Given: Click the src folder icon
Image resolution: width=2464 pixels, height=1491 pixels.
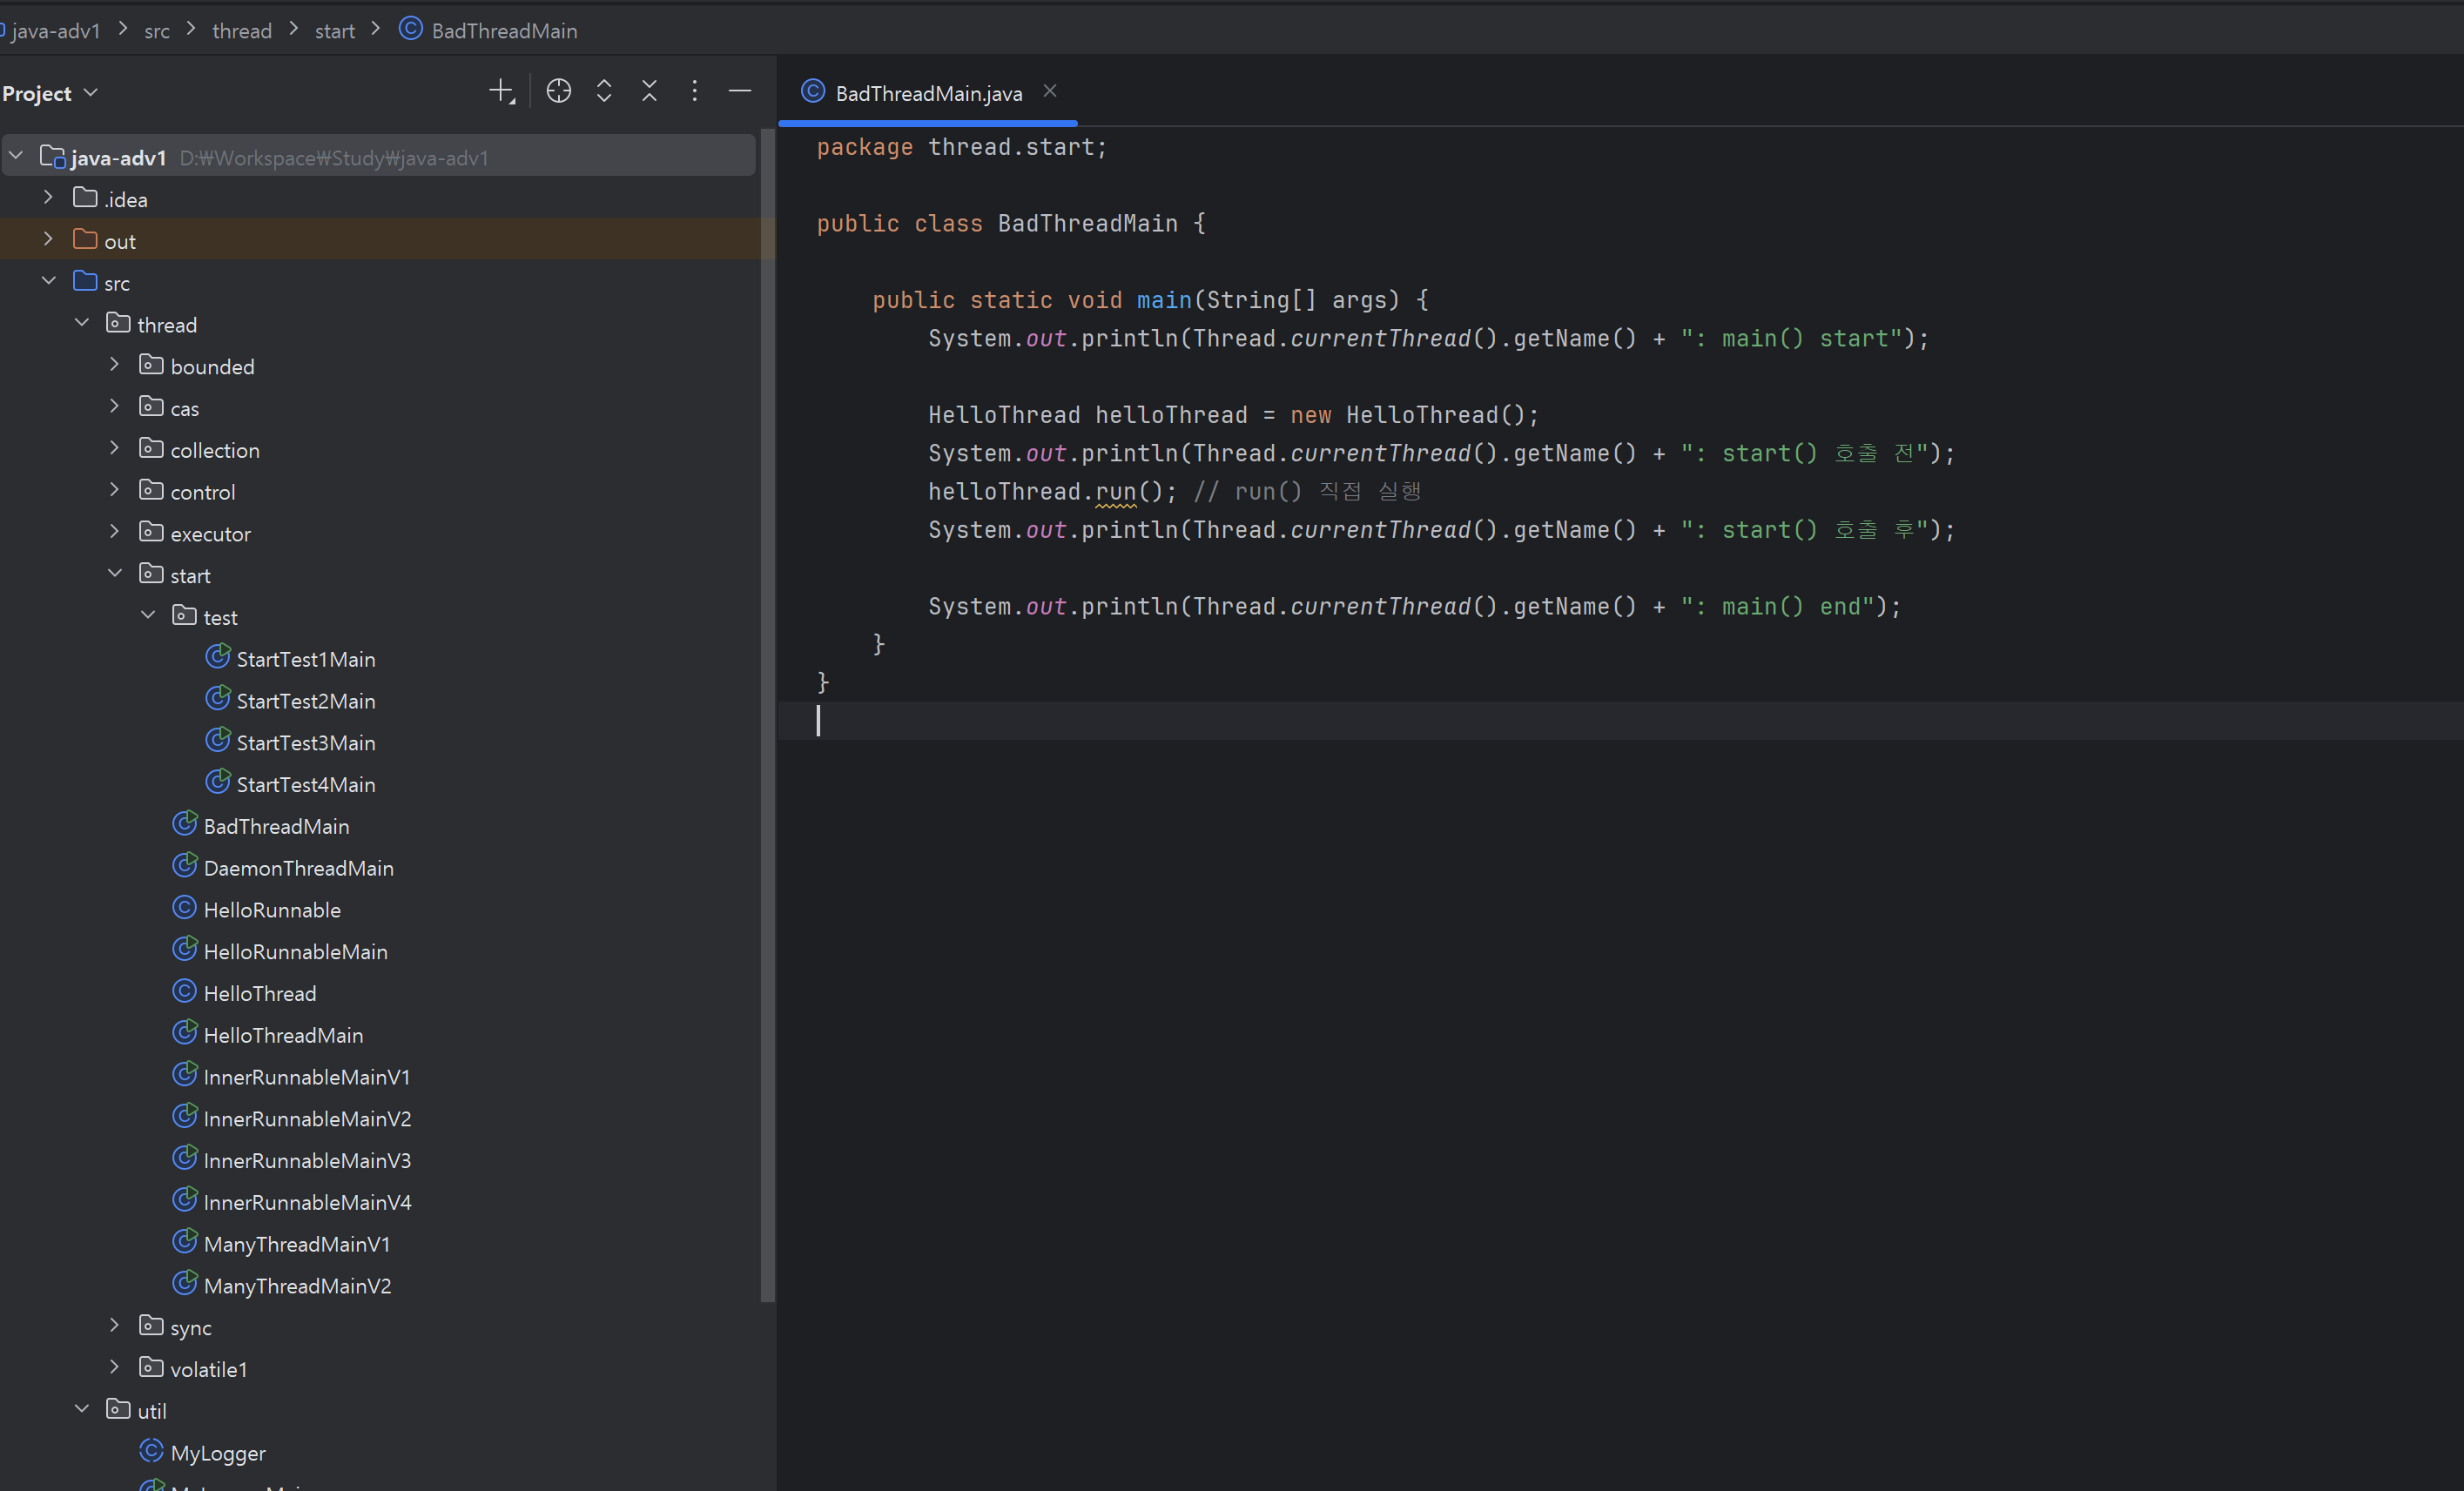Looking at the screenshot, I should tap(85, 281).
